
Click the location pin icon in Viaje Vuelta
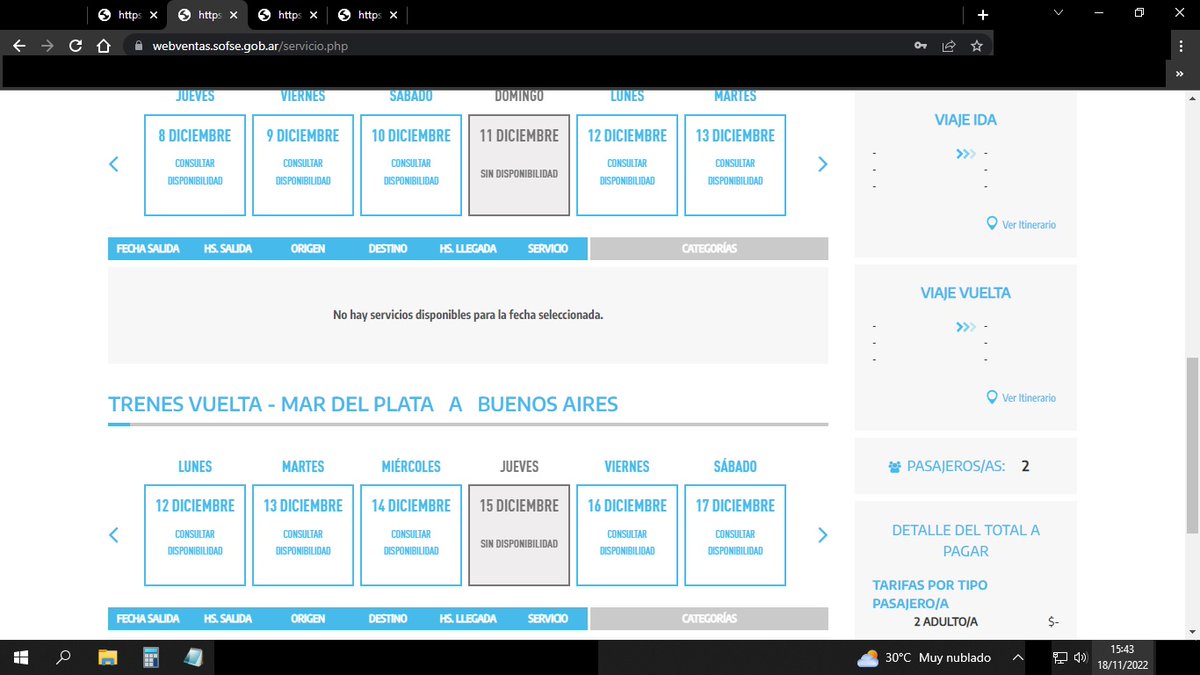point(992,397)
